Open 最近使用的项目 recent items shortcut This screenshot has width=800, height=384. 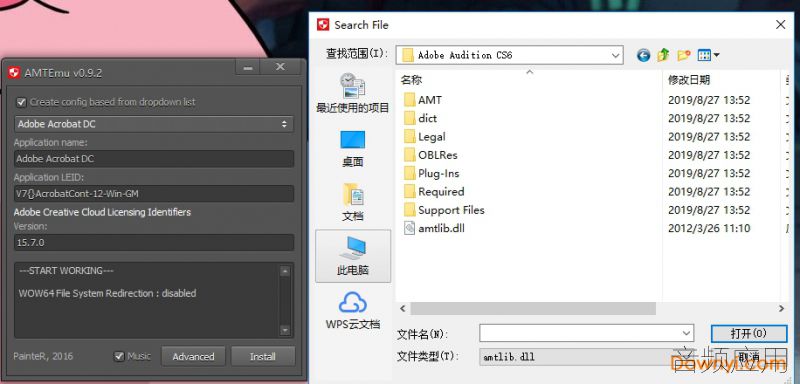coord(353,93)
